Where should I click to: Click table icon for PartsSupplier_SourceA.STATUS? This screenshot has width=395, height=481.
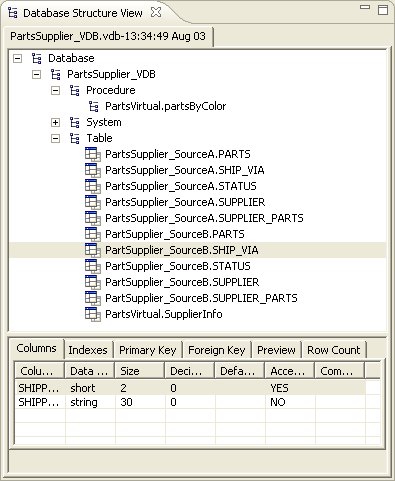point(93,186)
